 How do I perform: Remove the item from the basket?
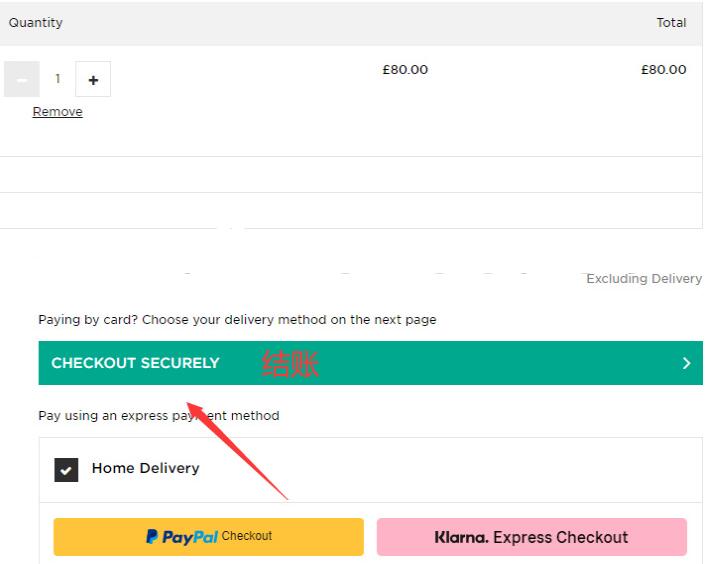click(x=58, y=112)
